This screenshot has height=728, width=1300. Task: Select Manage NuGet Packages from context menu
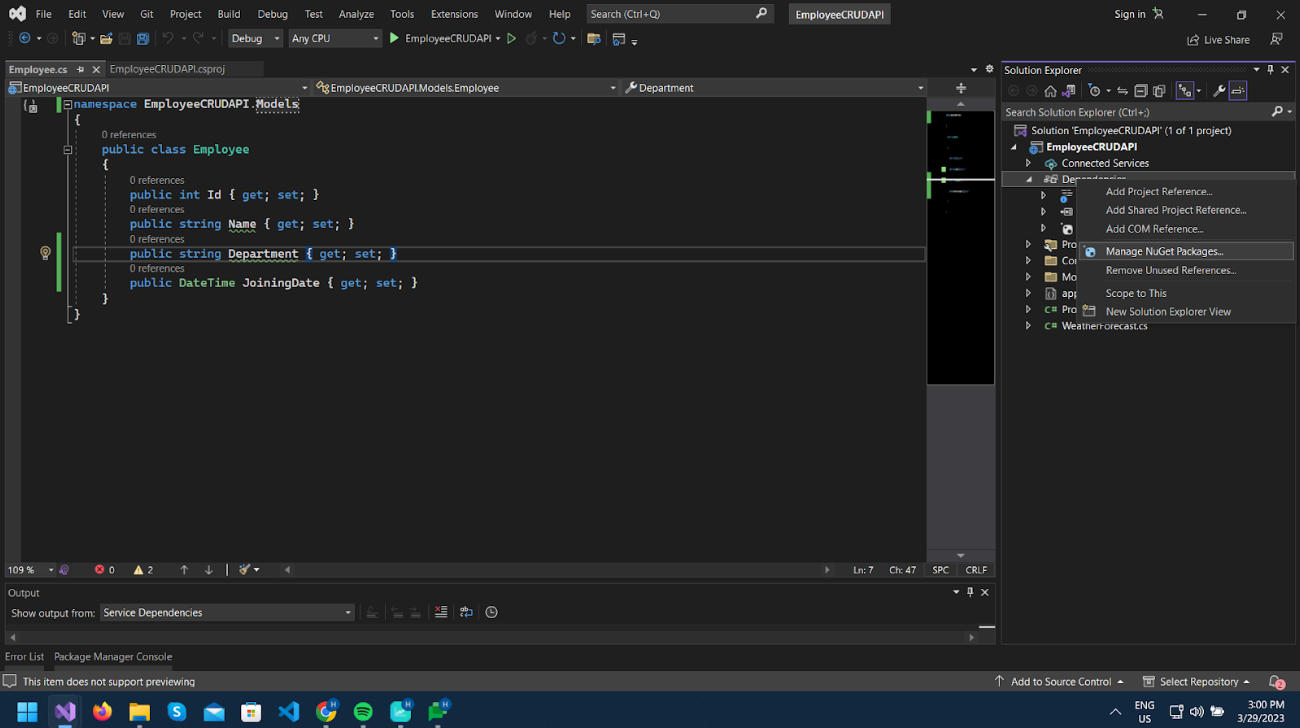1186,252
